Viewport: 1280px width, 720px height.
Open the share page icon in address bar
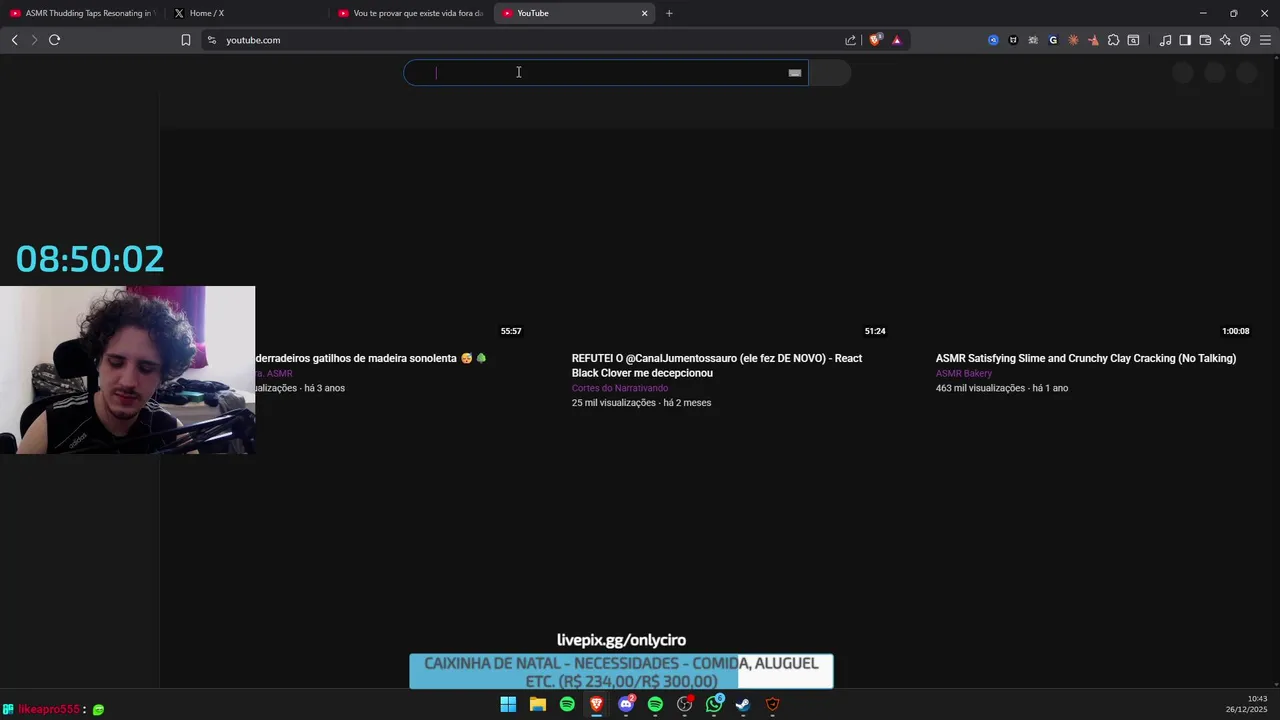click(x=850, y=40)
